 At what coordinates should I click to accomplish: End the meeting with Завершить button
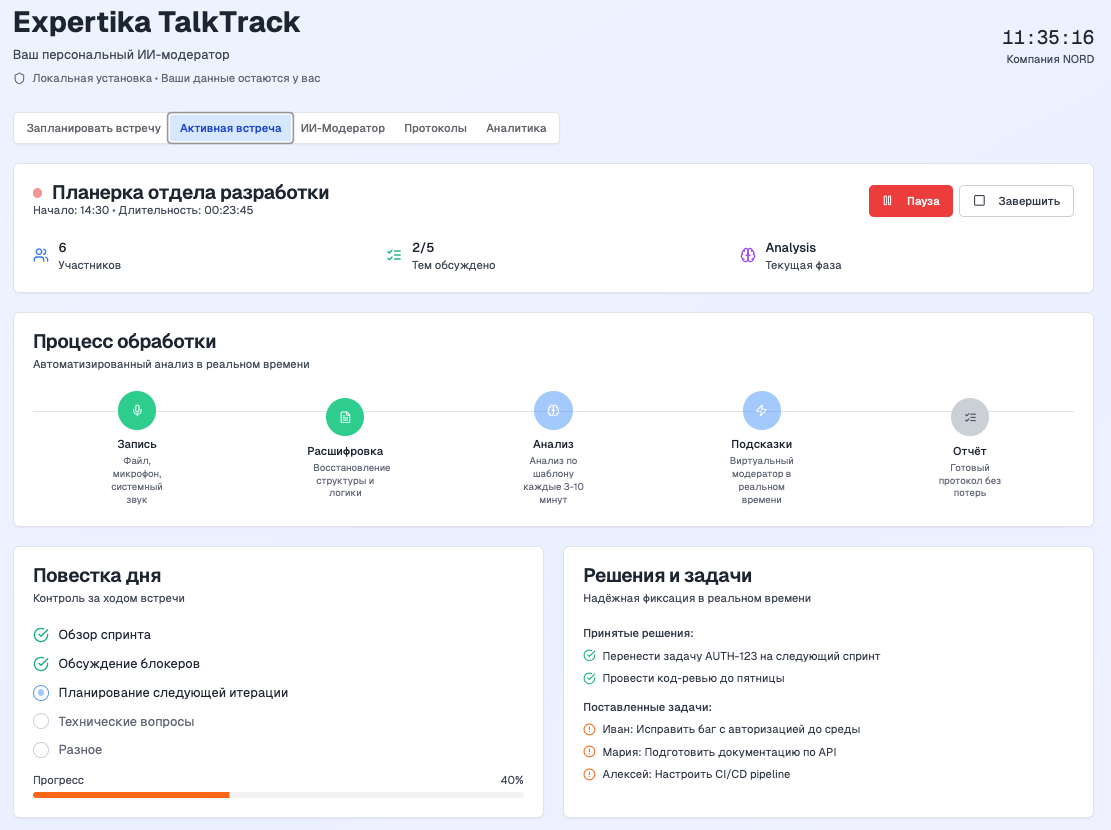coord(1016,201)
